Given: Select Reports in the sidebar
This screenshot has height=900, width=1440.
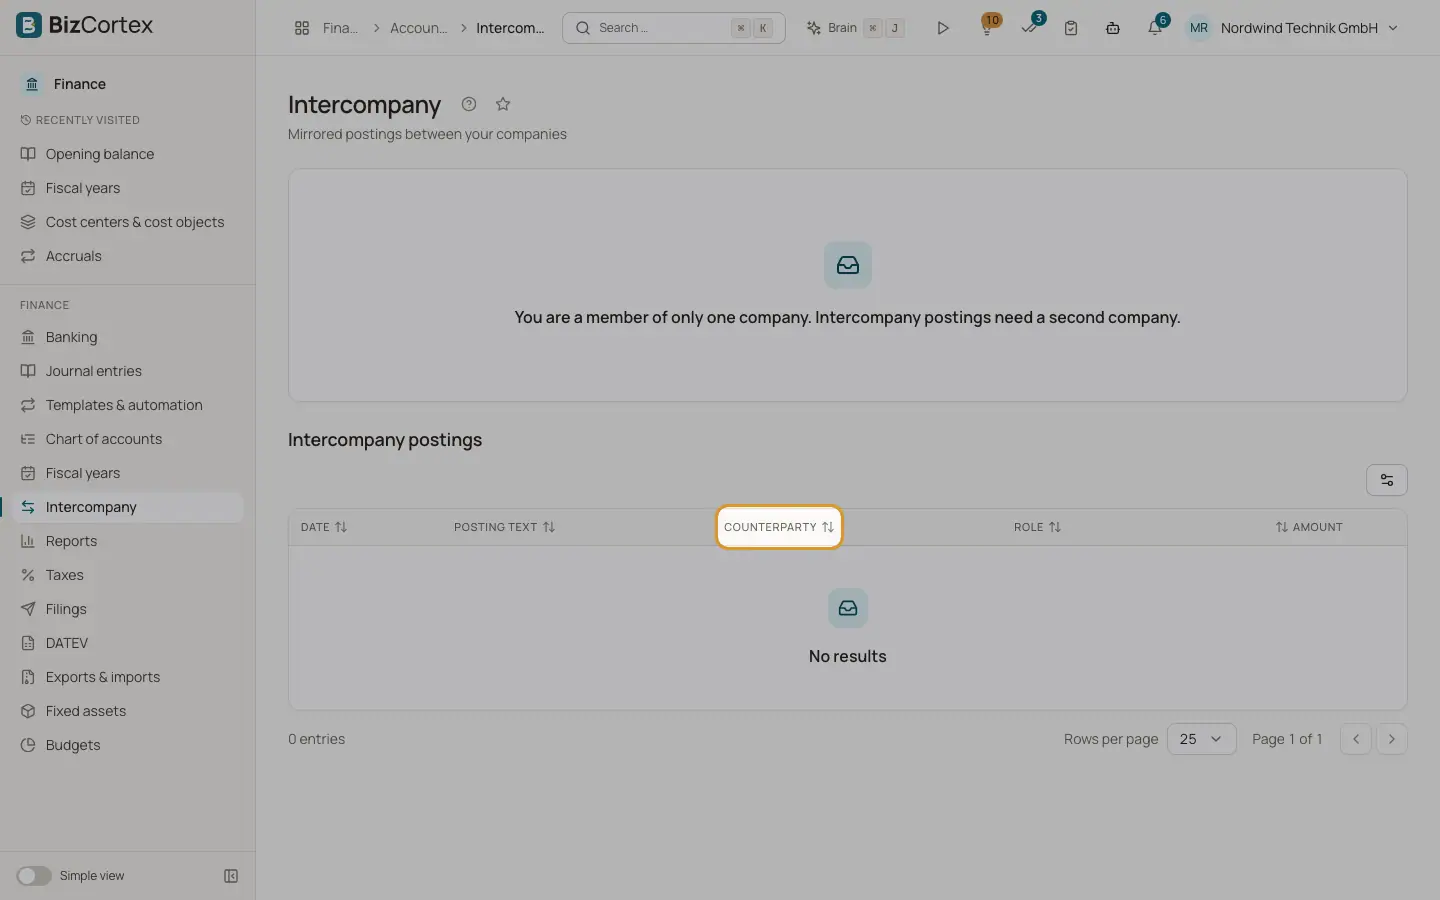Looking at the screenshot, I should [x=128, y=541].
